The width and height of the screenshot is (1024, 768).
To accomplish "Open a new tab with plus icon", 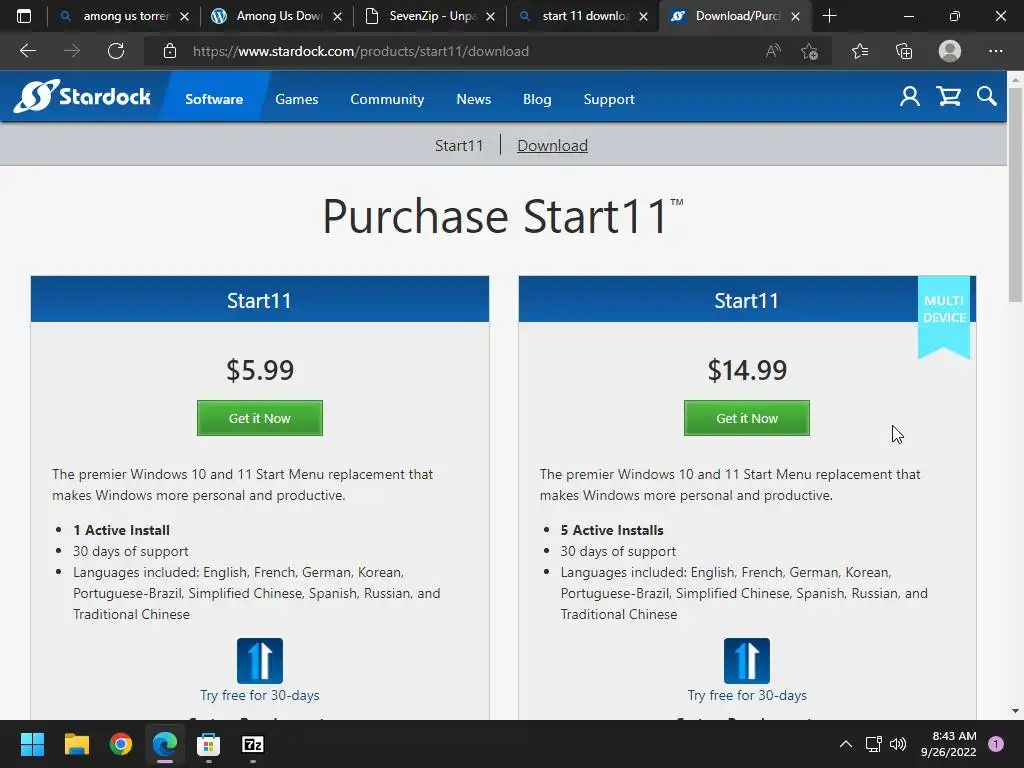I will pyautogui.click(x=829, y=16).
